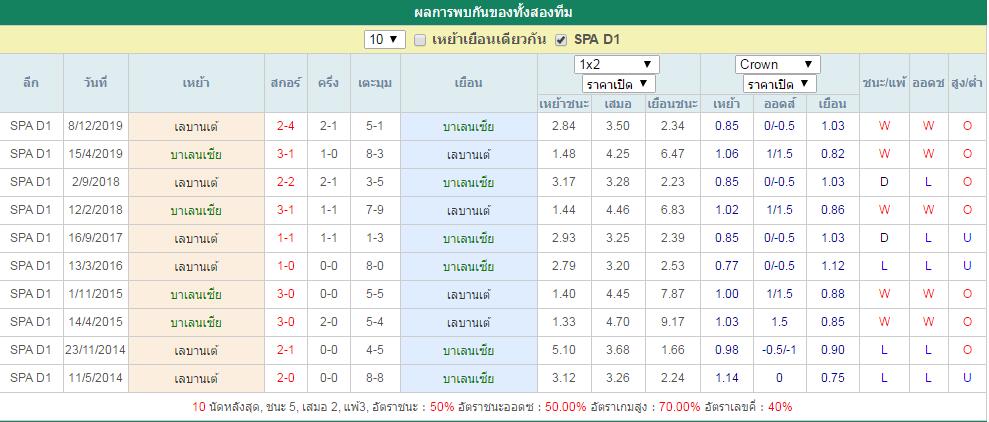Click the ชนะ/แพ้ column header
The height and width of the screenshot is (422, 989).
(884, 83)
